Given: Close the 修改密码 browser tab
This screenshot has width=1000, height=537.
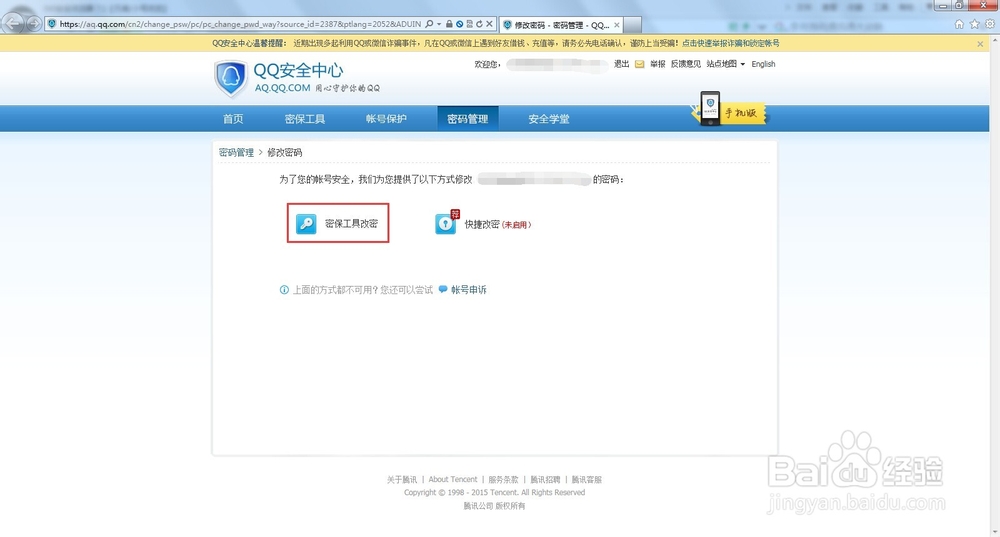Looking at the screenshot, I should pos(617,25).
